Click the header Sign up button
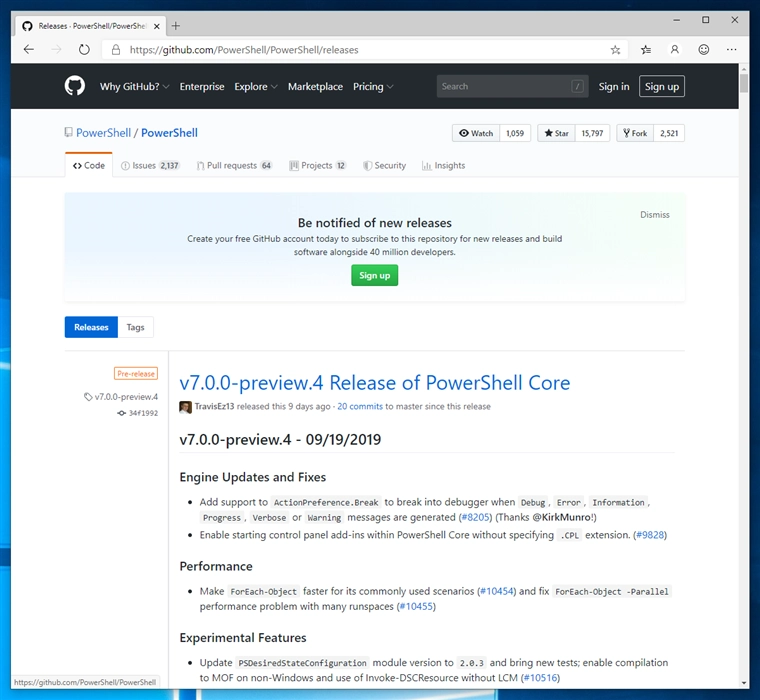760x700 pixels. 662,86
